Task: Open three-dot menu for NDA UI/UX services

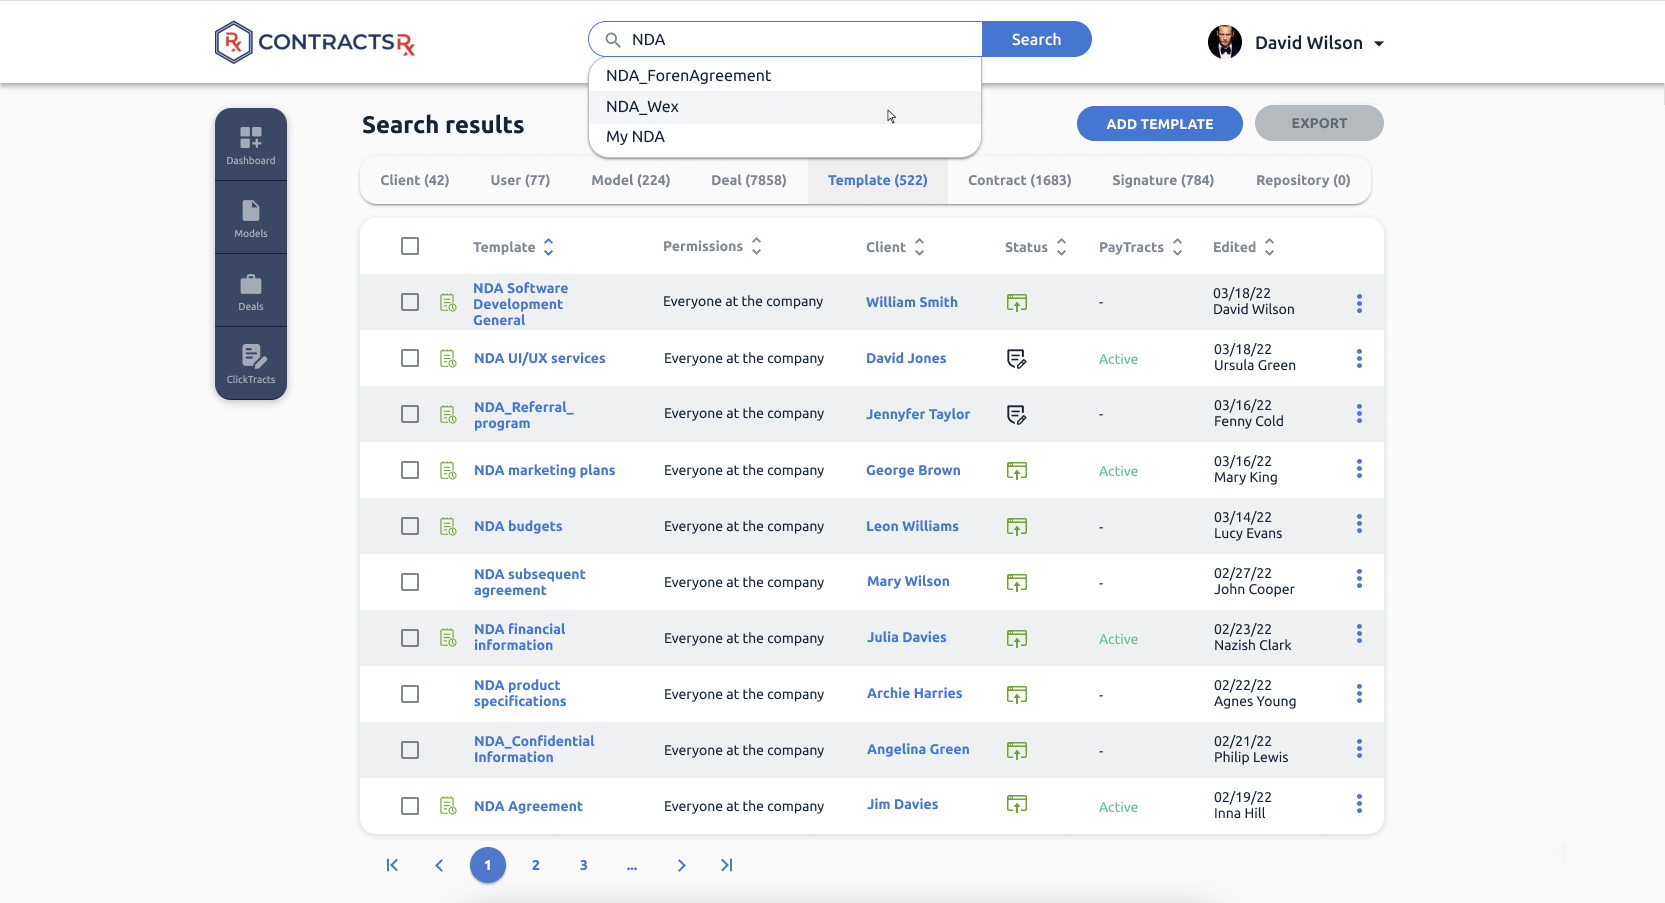Action: pyautogui.click(x=1359, y=358)
